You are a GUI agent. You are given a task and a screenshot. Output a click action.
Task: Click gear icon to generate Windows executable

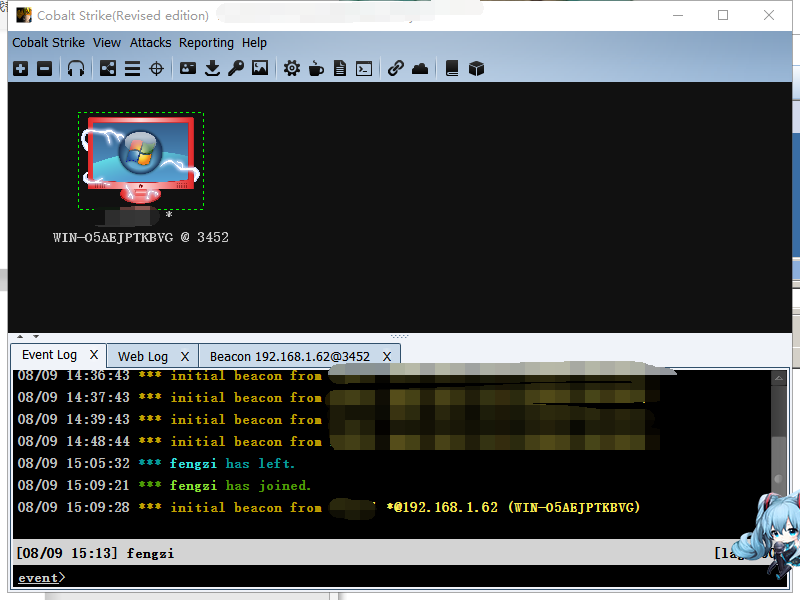(x=292, y=68)
